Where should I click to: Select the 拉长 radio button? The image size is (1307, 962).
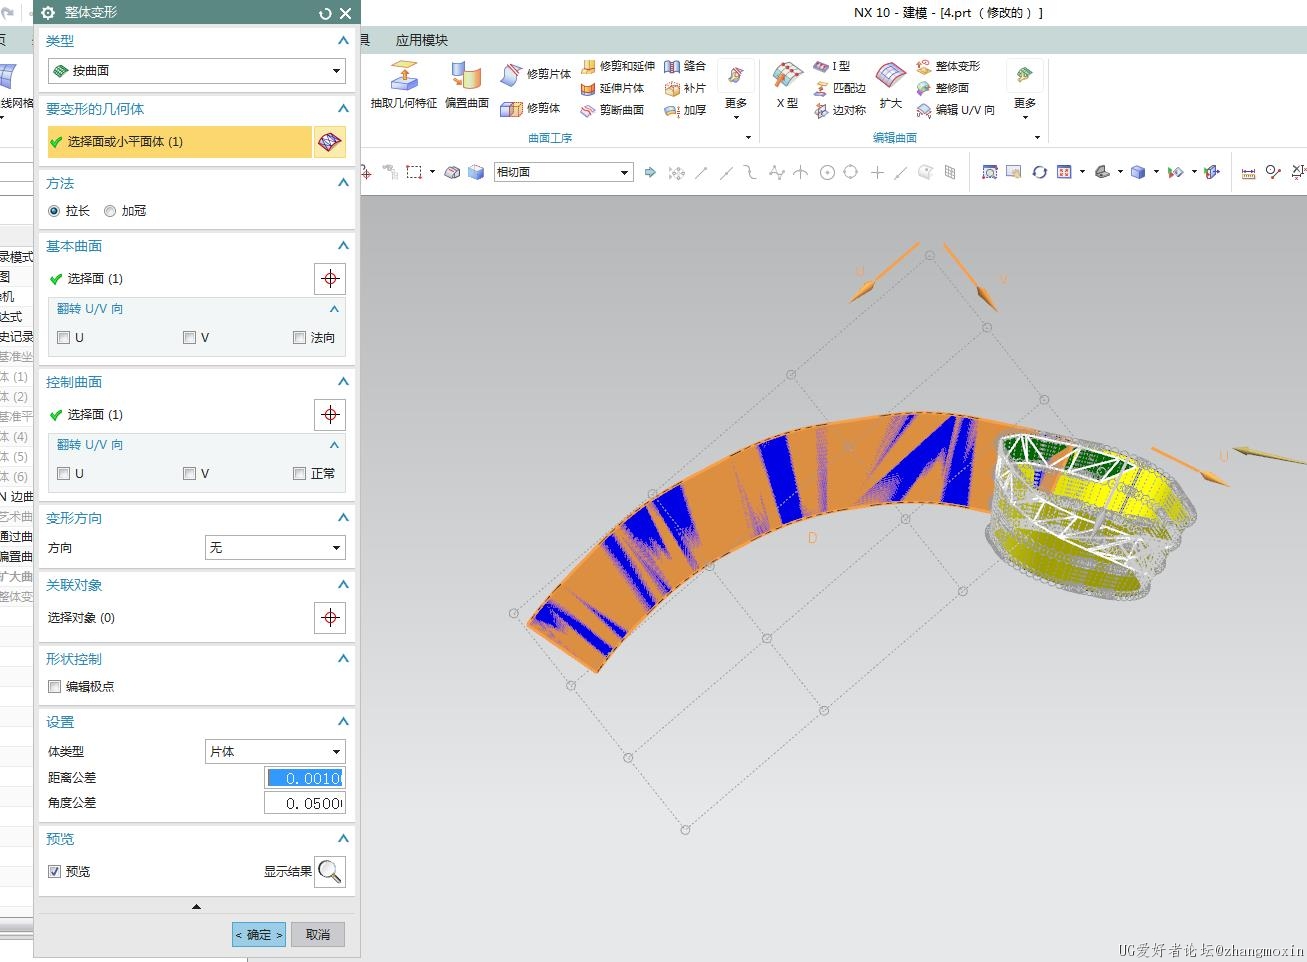[54, 211]
